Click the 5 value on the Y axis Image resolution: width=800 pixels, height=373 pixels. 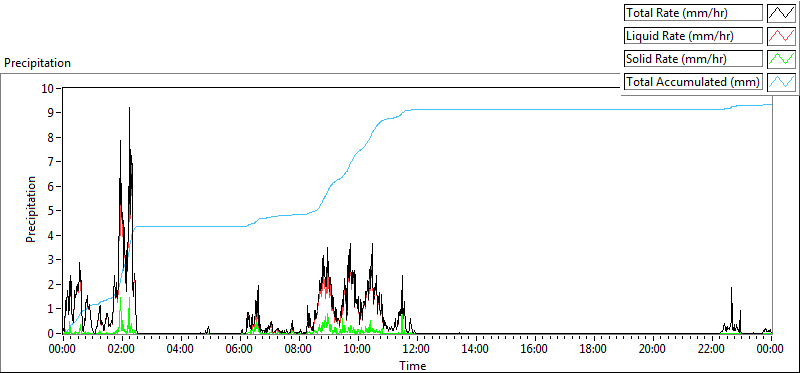click(52, 211)
